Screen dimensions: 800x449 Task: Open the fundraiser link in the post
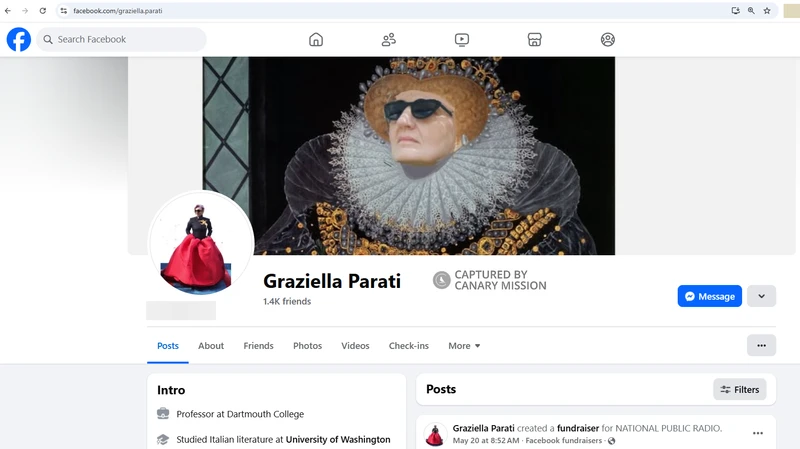pyautogui.click(x=578, y=428)
